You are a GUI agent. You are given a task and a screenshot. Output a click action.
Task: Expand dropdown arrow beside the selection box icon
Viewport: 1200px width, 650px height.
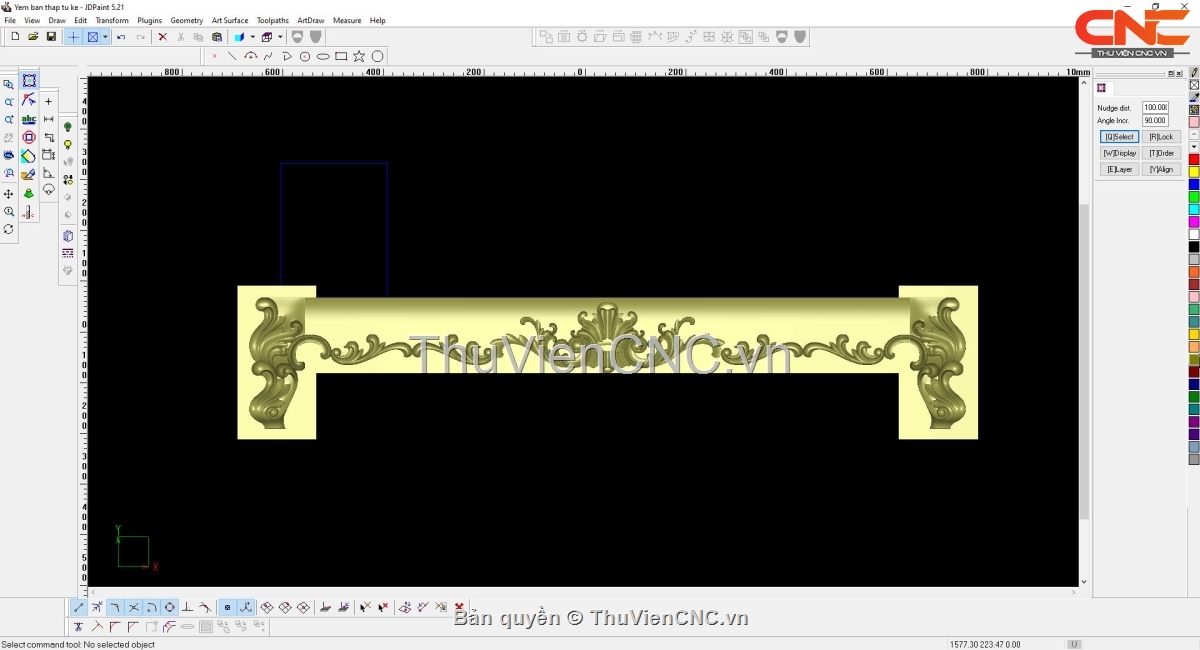click(105, 37)
